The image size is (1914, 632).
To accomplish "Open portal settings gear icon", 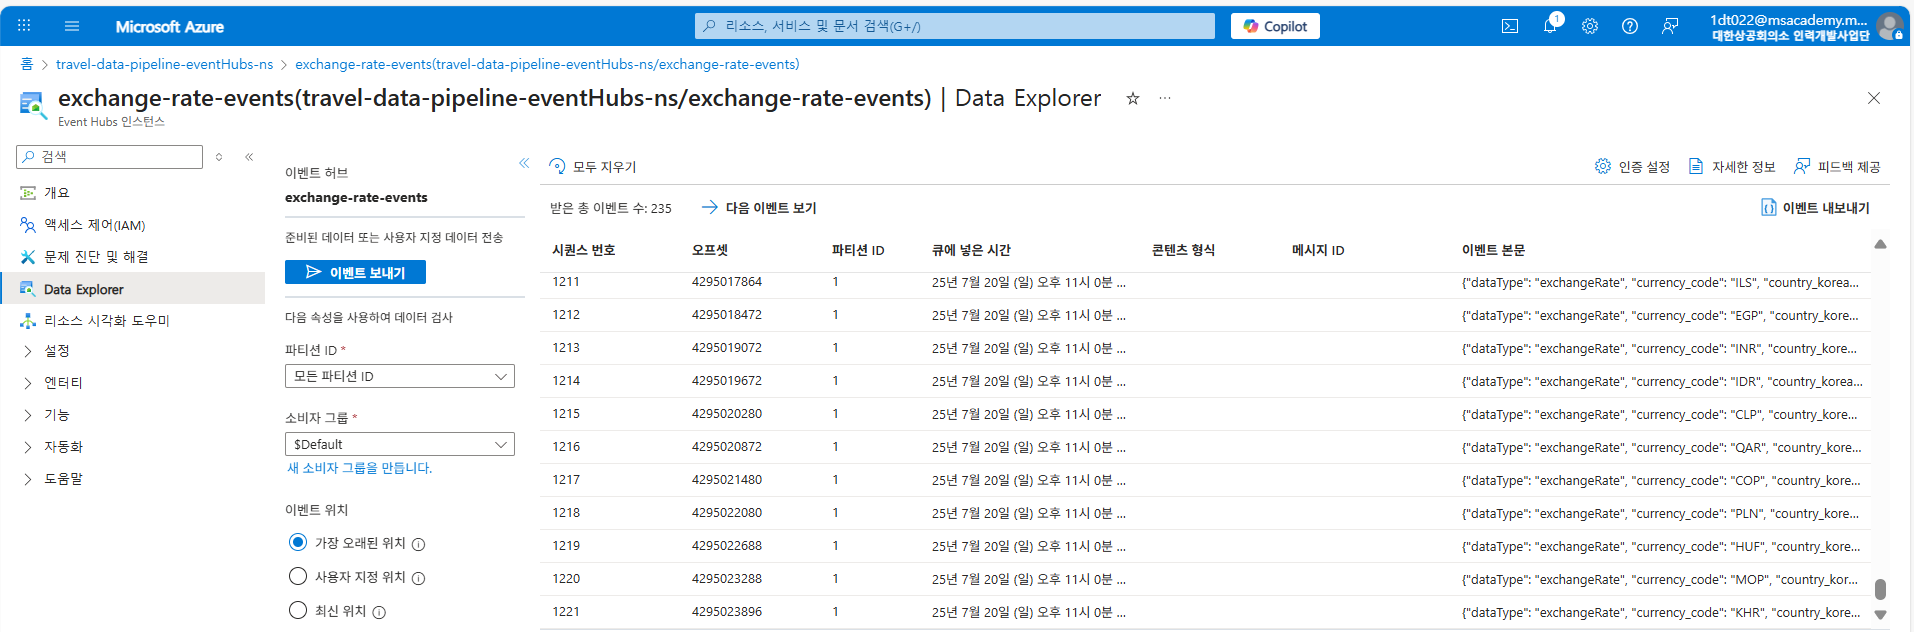I will 1590,27.
